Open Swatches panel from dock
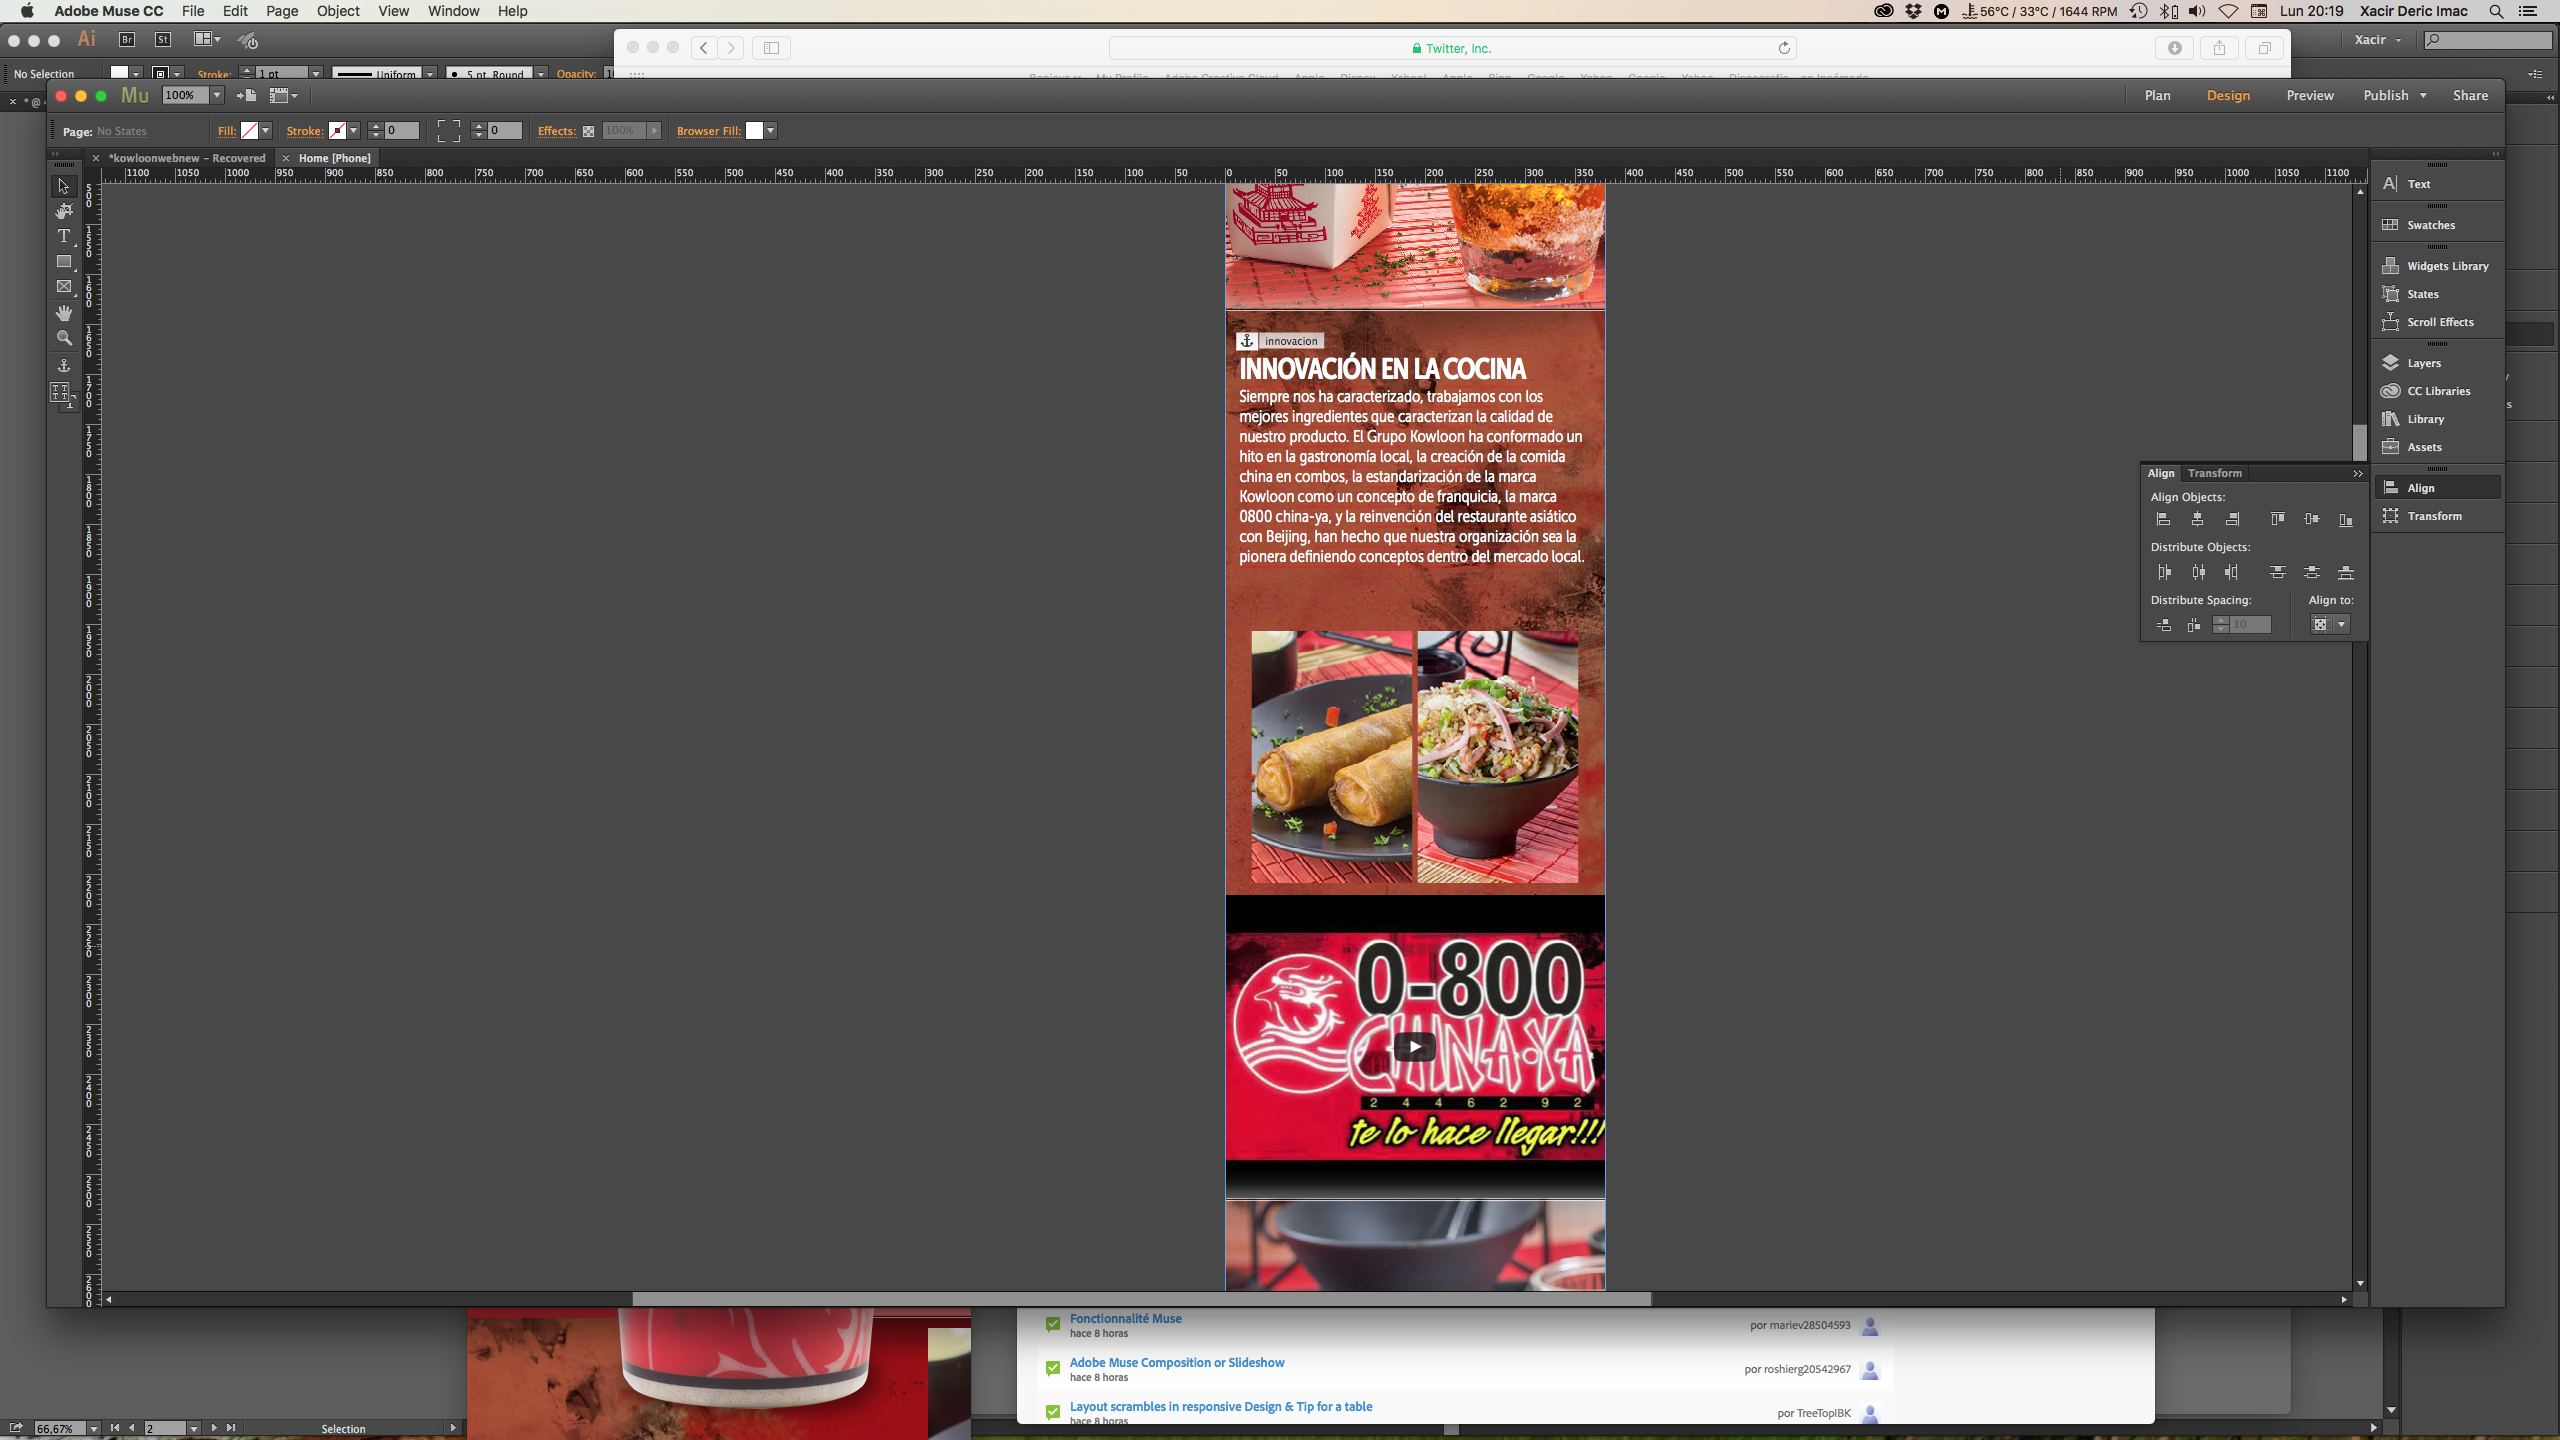The image size is (2560, 1440). [x=2438, y=225]
